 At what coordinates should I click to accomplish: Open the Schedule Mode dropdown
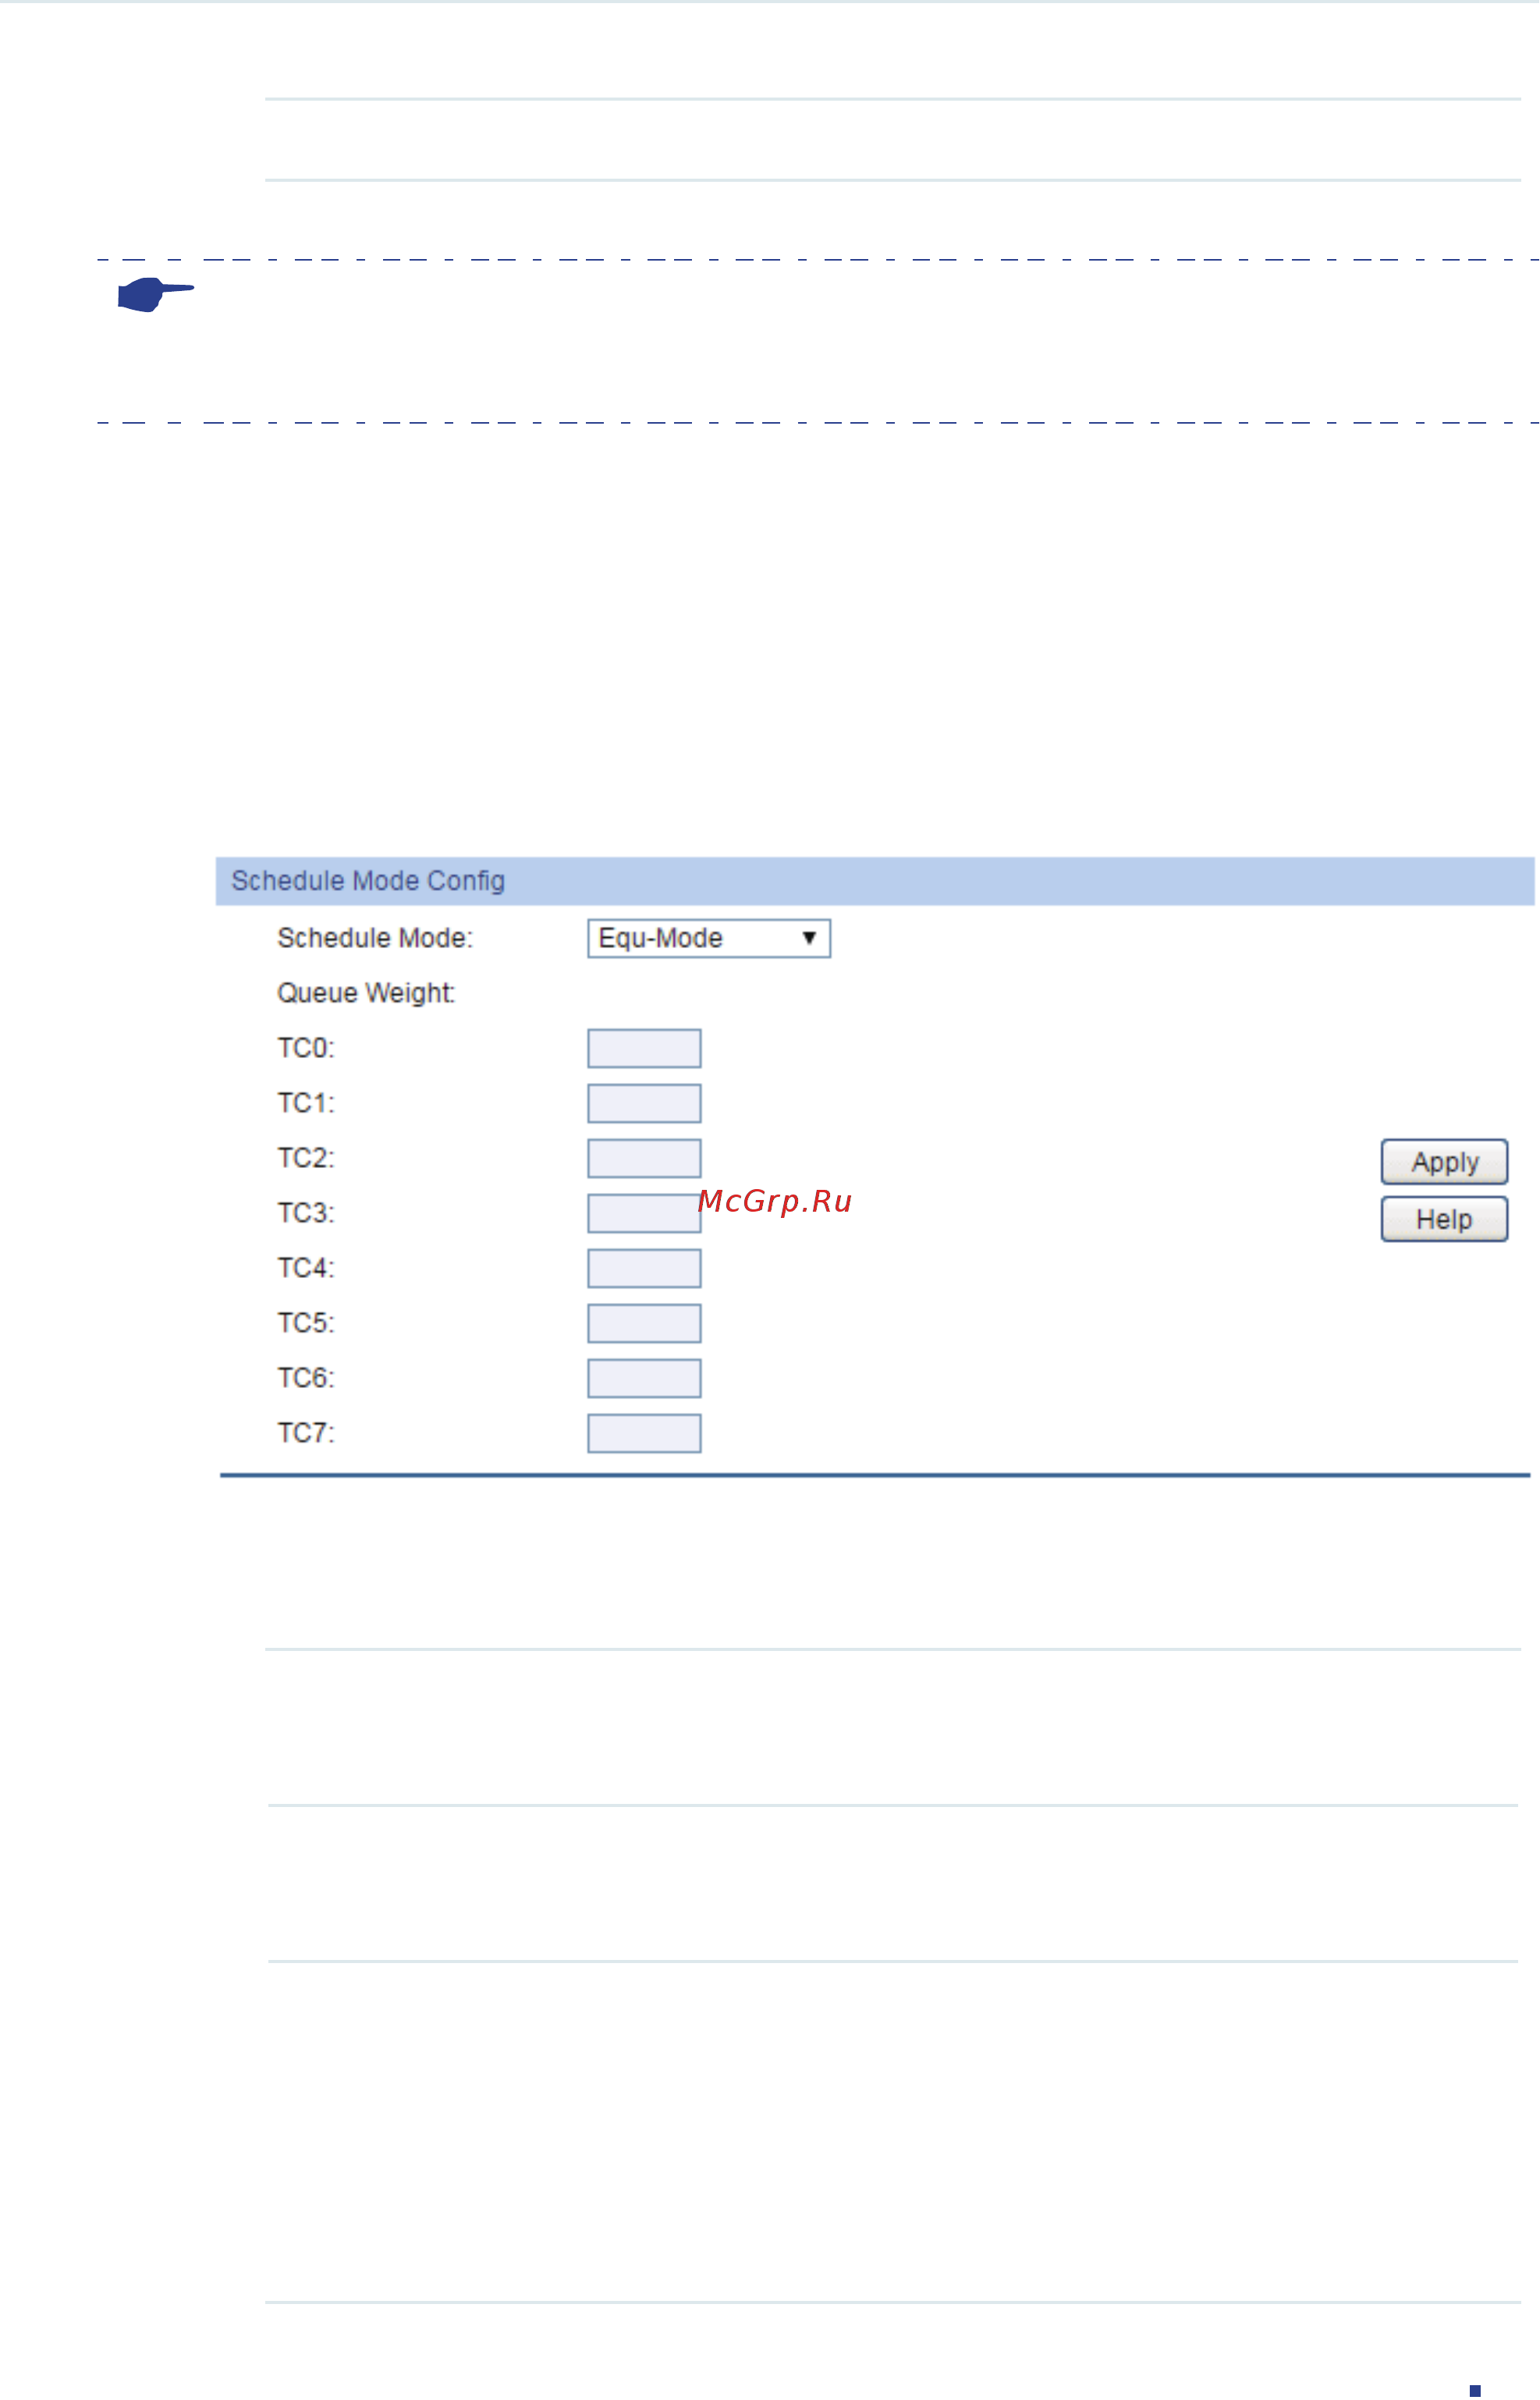click(x=709, y=938)
